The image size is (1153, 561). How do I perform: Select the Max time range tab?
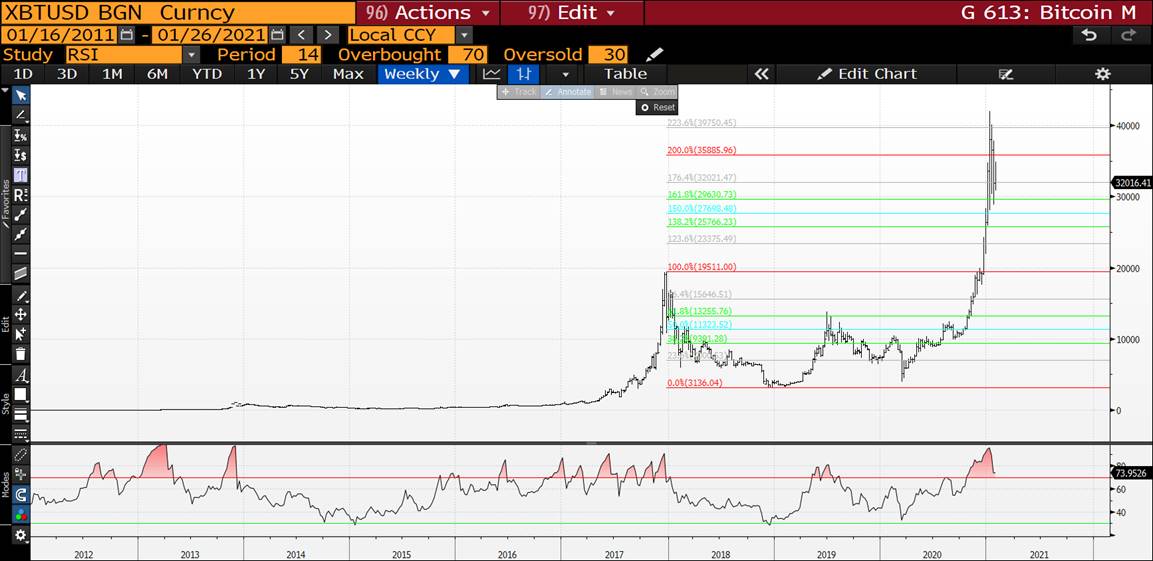[x=348, y=74]
